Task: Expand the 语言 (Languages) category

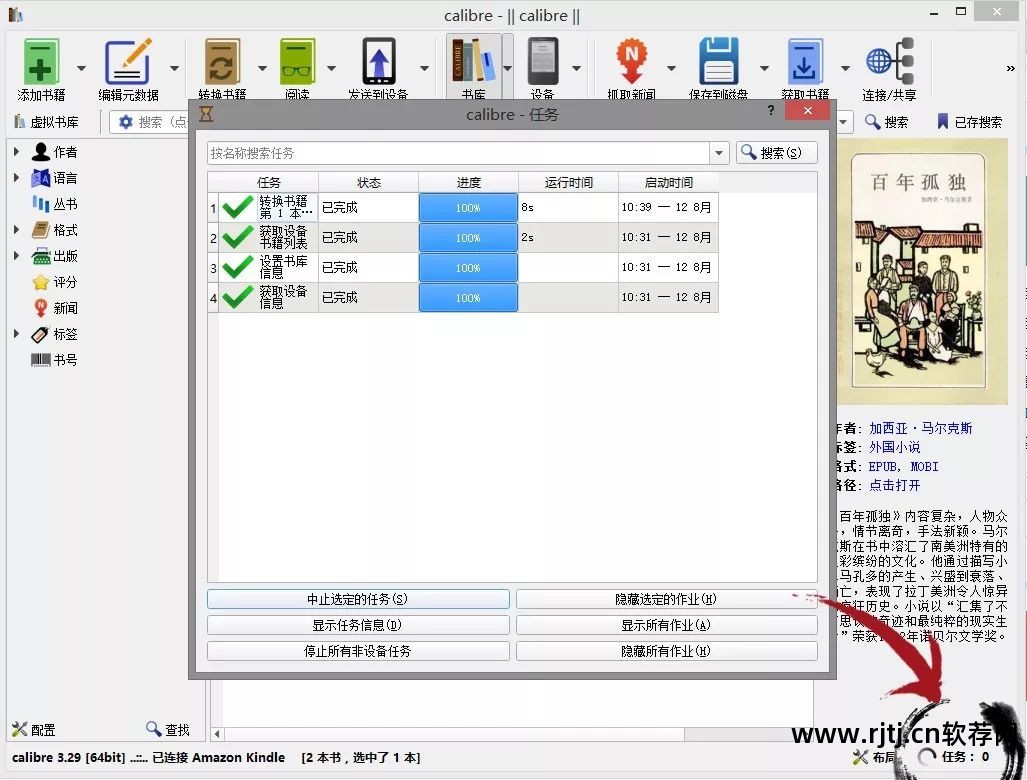Action: point(16,177)
